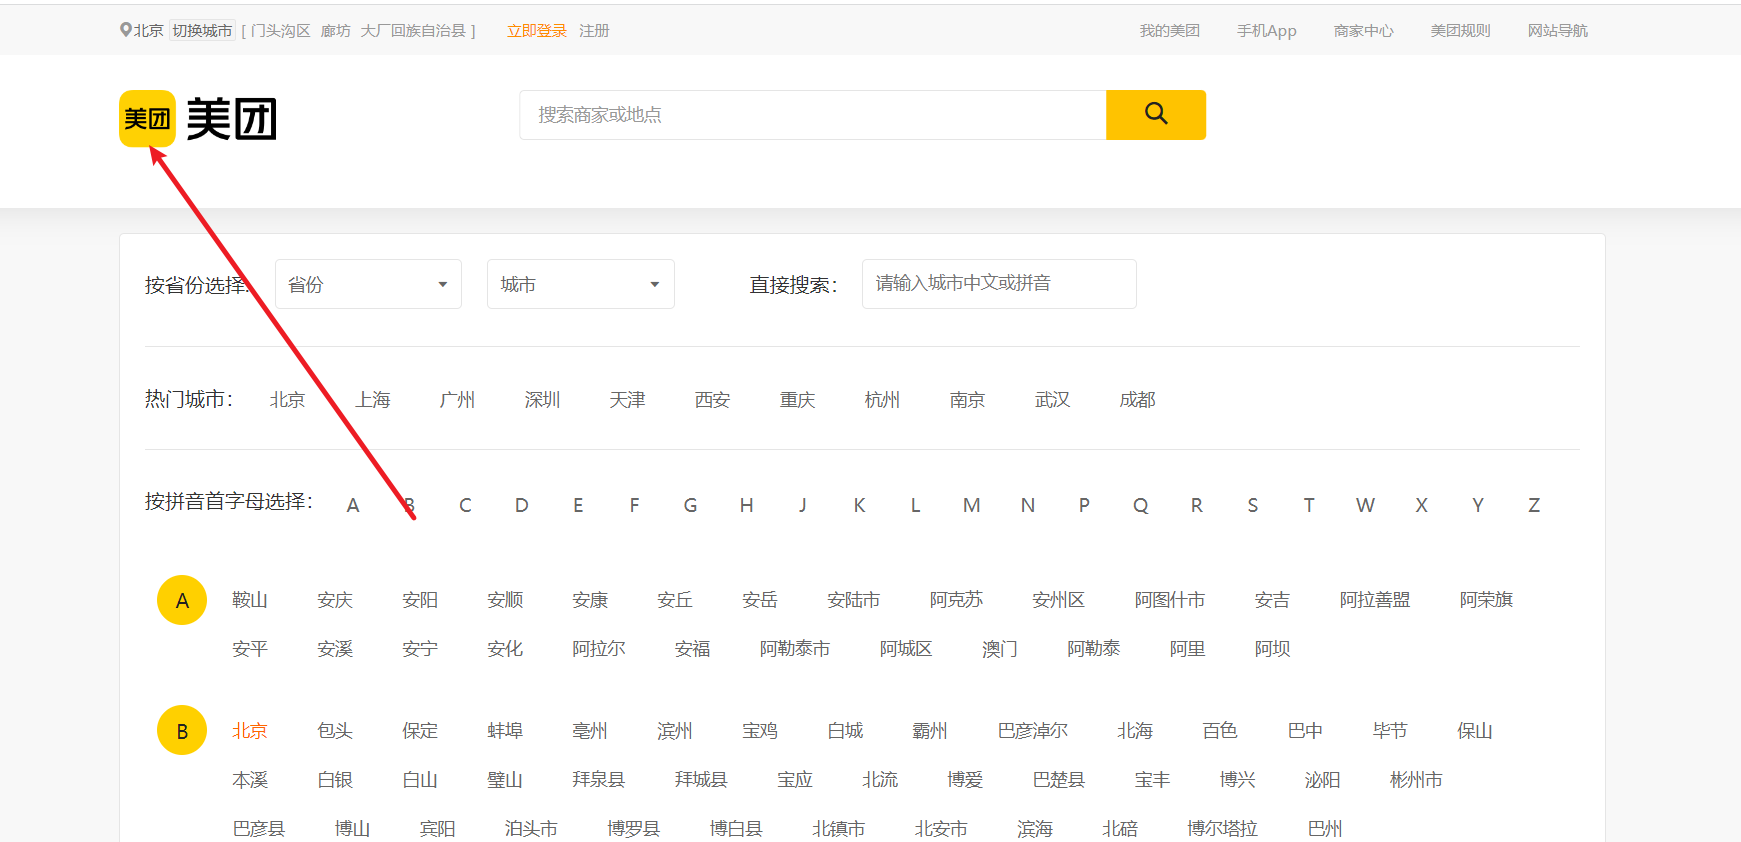The width and height of the screenshot is (1741, 842).
Task: Jump to pinyin letter M
Action: (x=972, y=505)
